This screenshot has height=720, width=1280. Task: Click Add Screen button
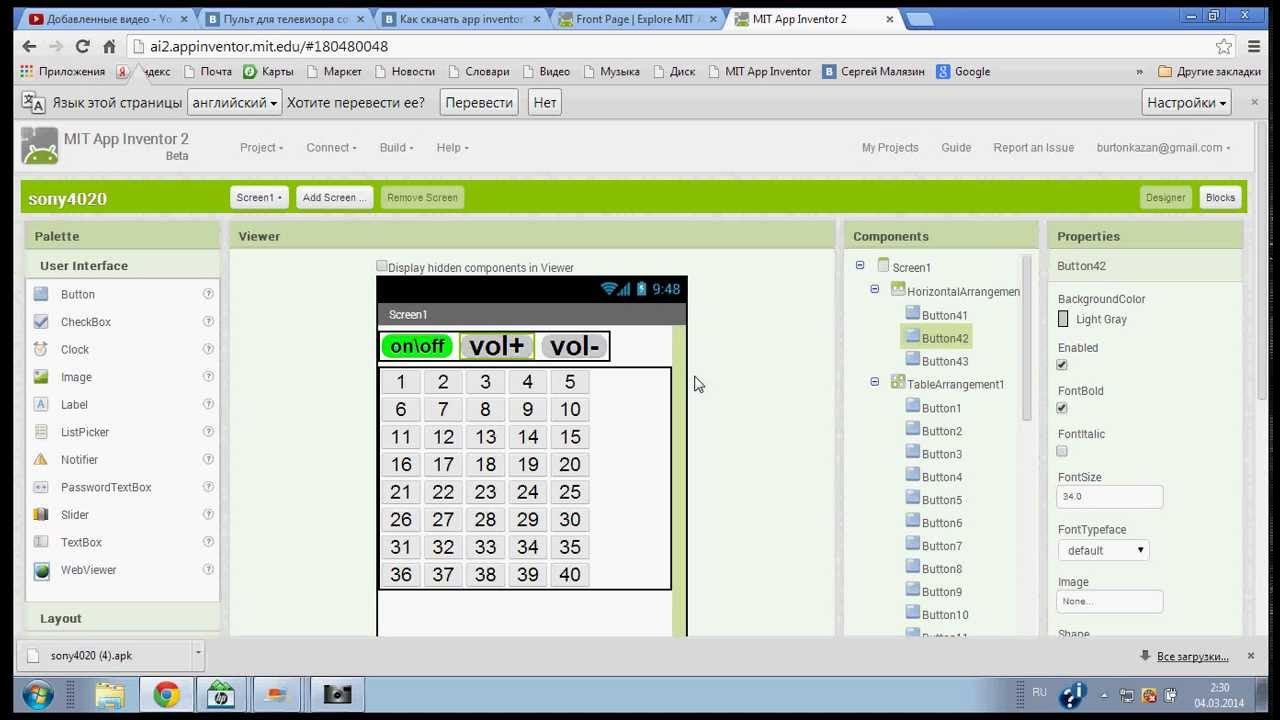point(335,197)
